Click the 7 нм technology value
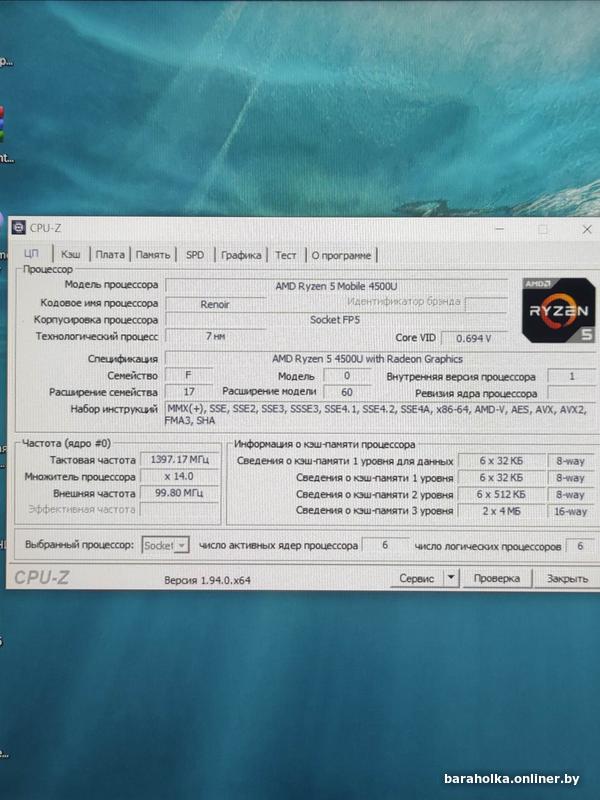The image size is (600, 800). tap(215, 336)
